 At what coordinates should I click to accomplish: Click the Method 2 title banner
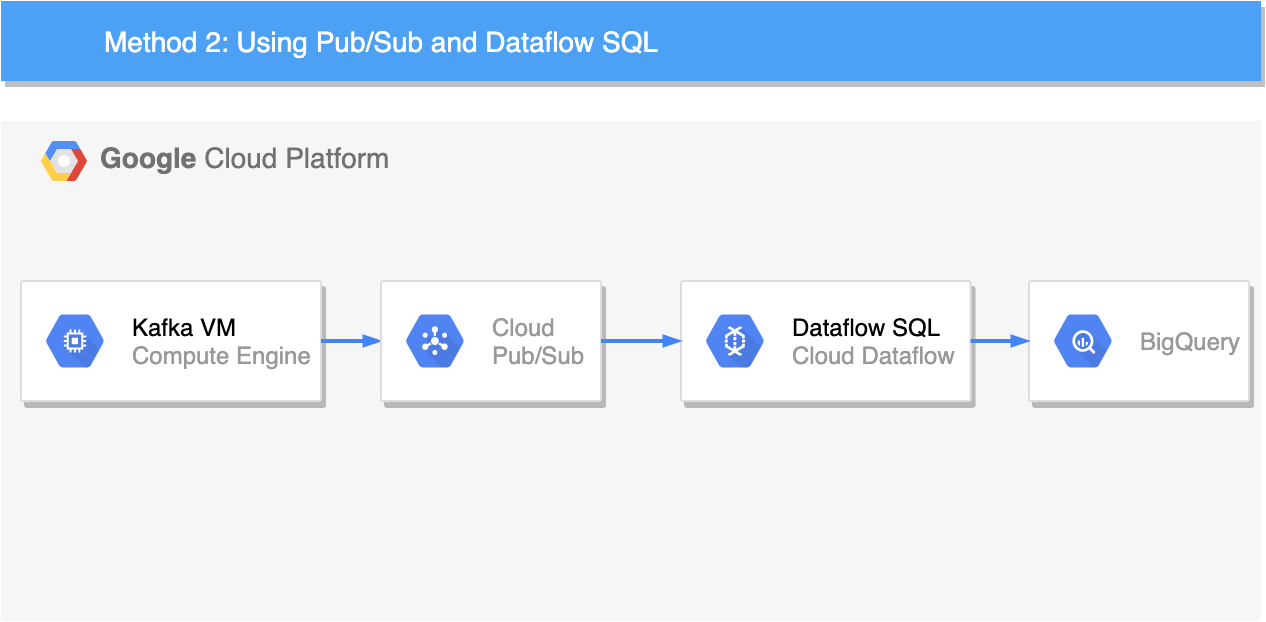(380, 42)
